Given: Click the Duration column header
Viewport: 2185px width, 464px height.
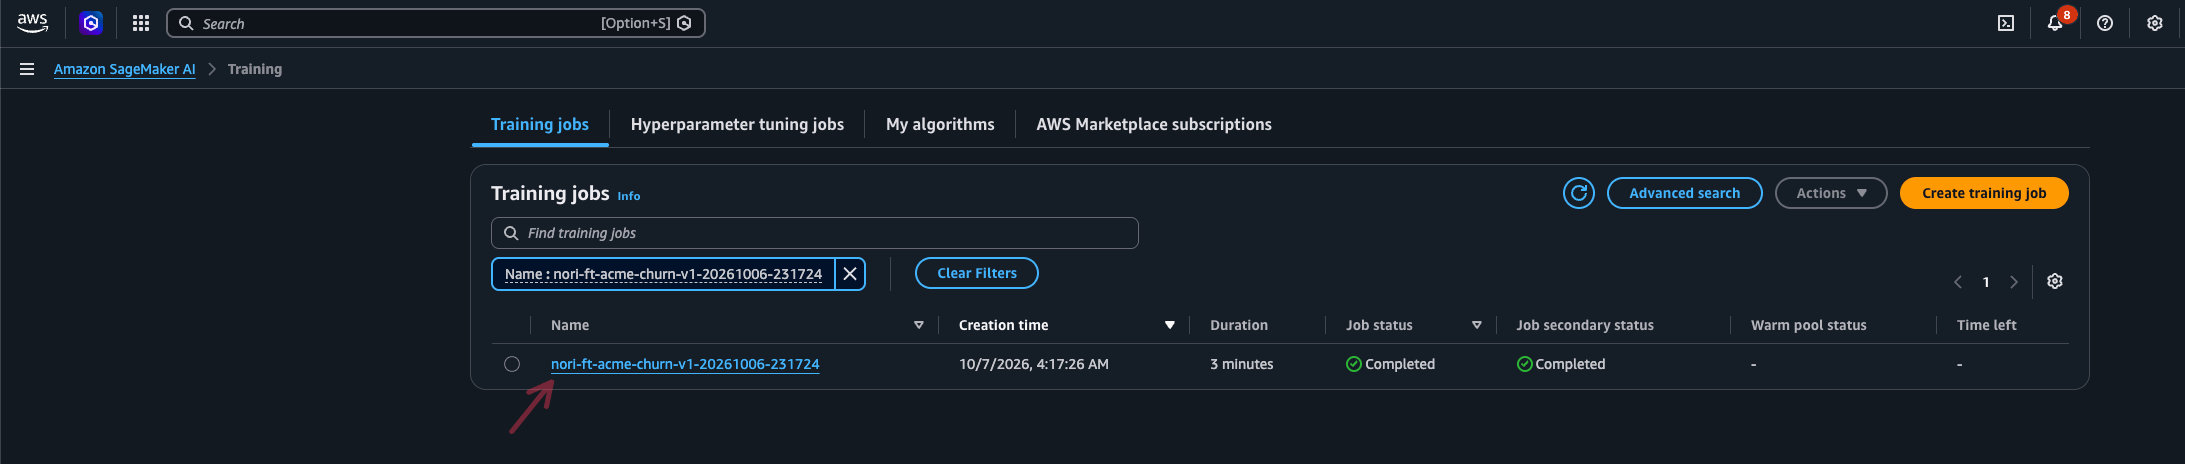Looking at the screenshot, I should coord(1239,325).
